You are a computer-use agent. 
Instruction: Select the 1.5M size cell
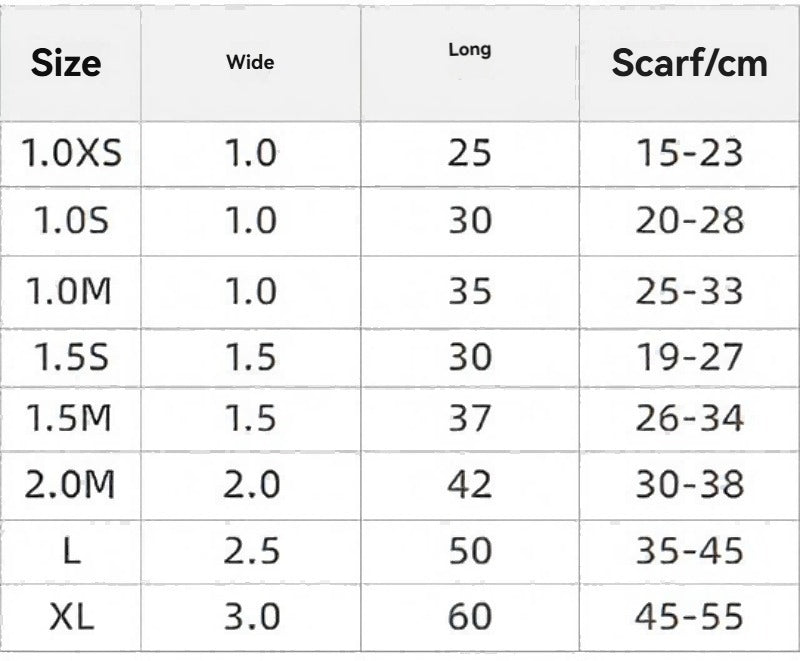pos(70,420)
